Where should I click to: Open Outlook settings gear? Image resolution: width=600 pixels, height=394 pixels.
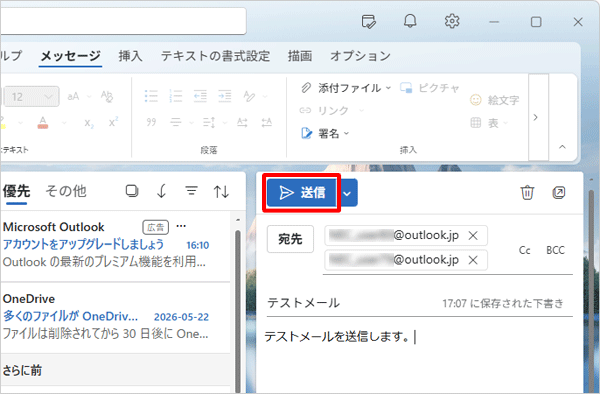452,21
